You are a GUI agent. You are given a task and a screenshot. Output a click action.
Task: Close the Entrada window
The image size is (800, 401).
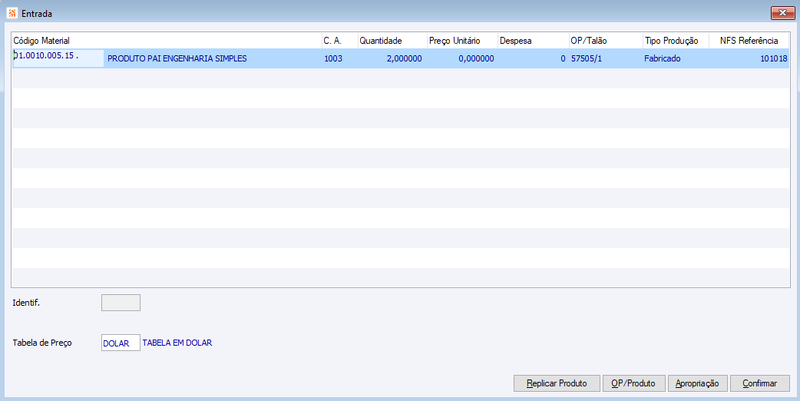point(783,13)
